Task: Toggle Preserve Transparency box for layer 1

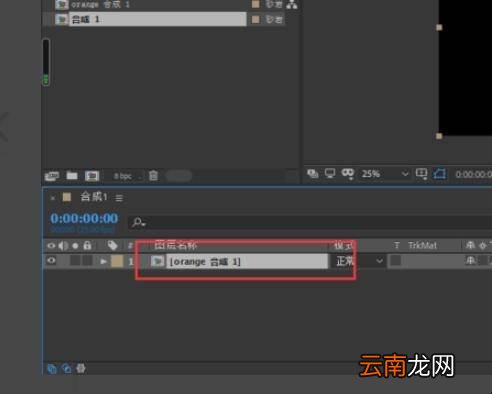Action: pyautogui.click(x=396, y=261)
